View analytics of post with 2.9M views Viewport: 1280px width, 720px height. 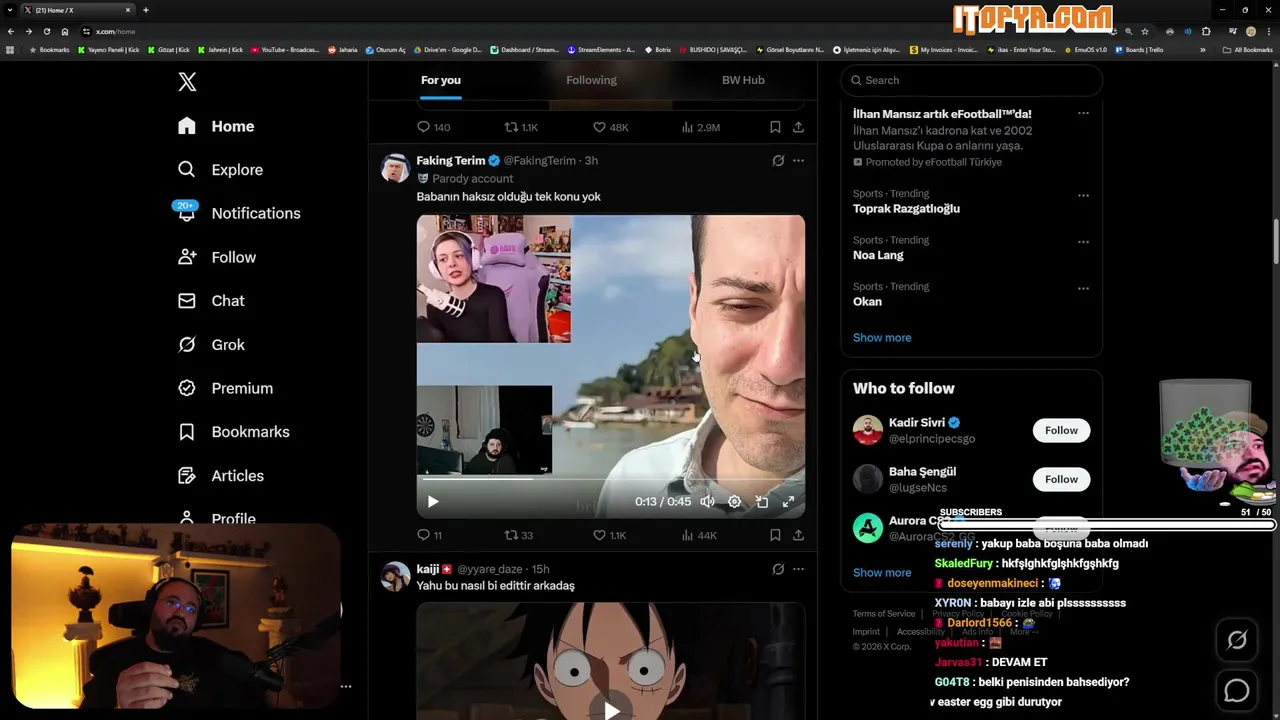tap(700, 127)
